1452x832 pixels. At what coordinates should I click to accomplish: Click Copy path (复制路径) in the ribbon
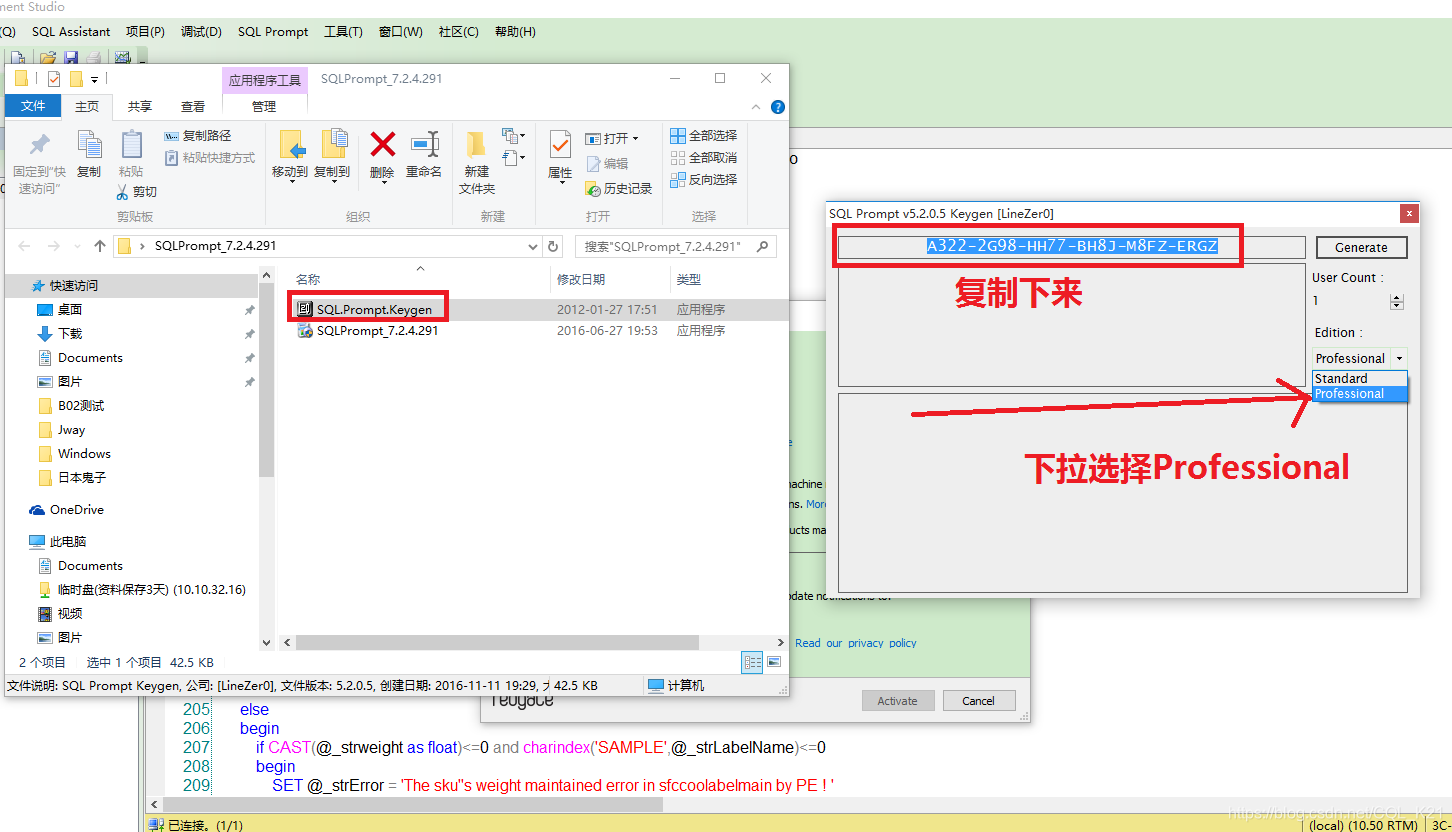pos(198,136)
